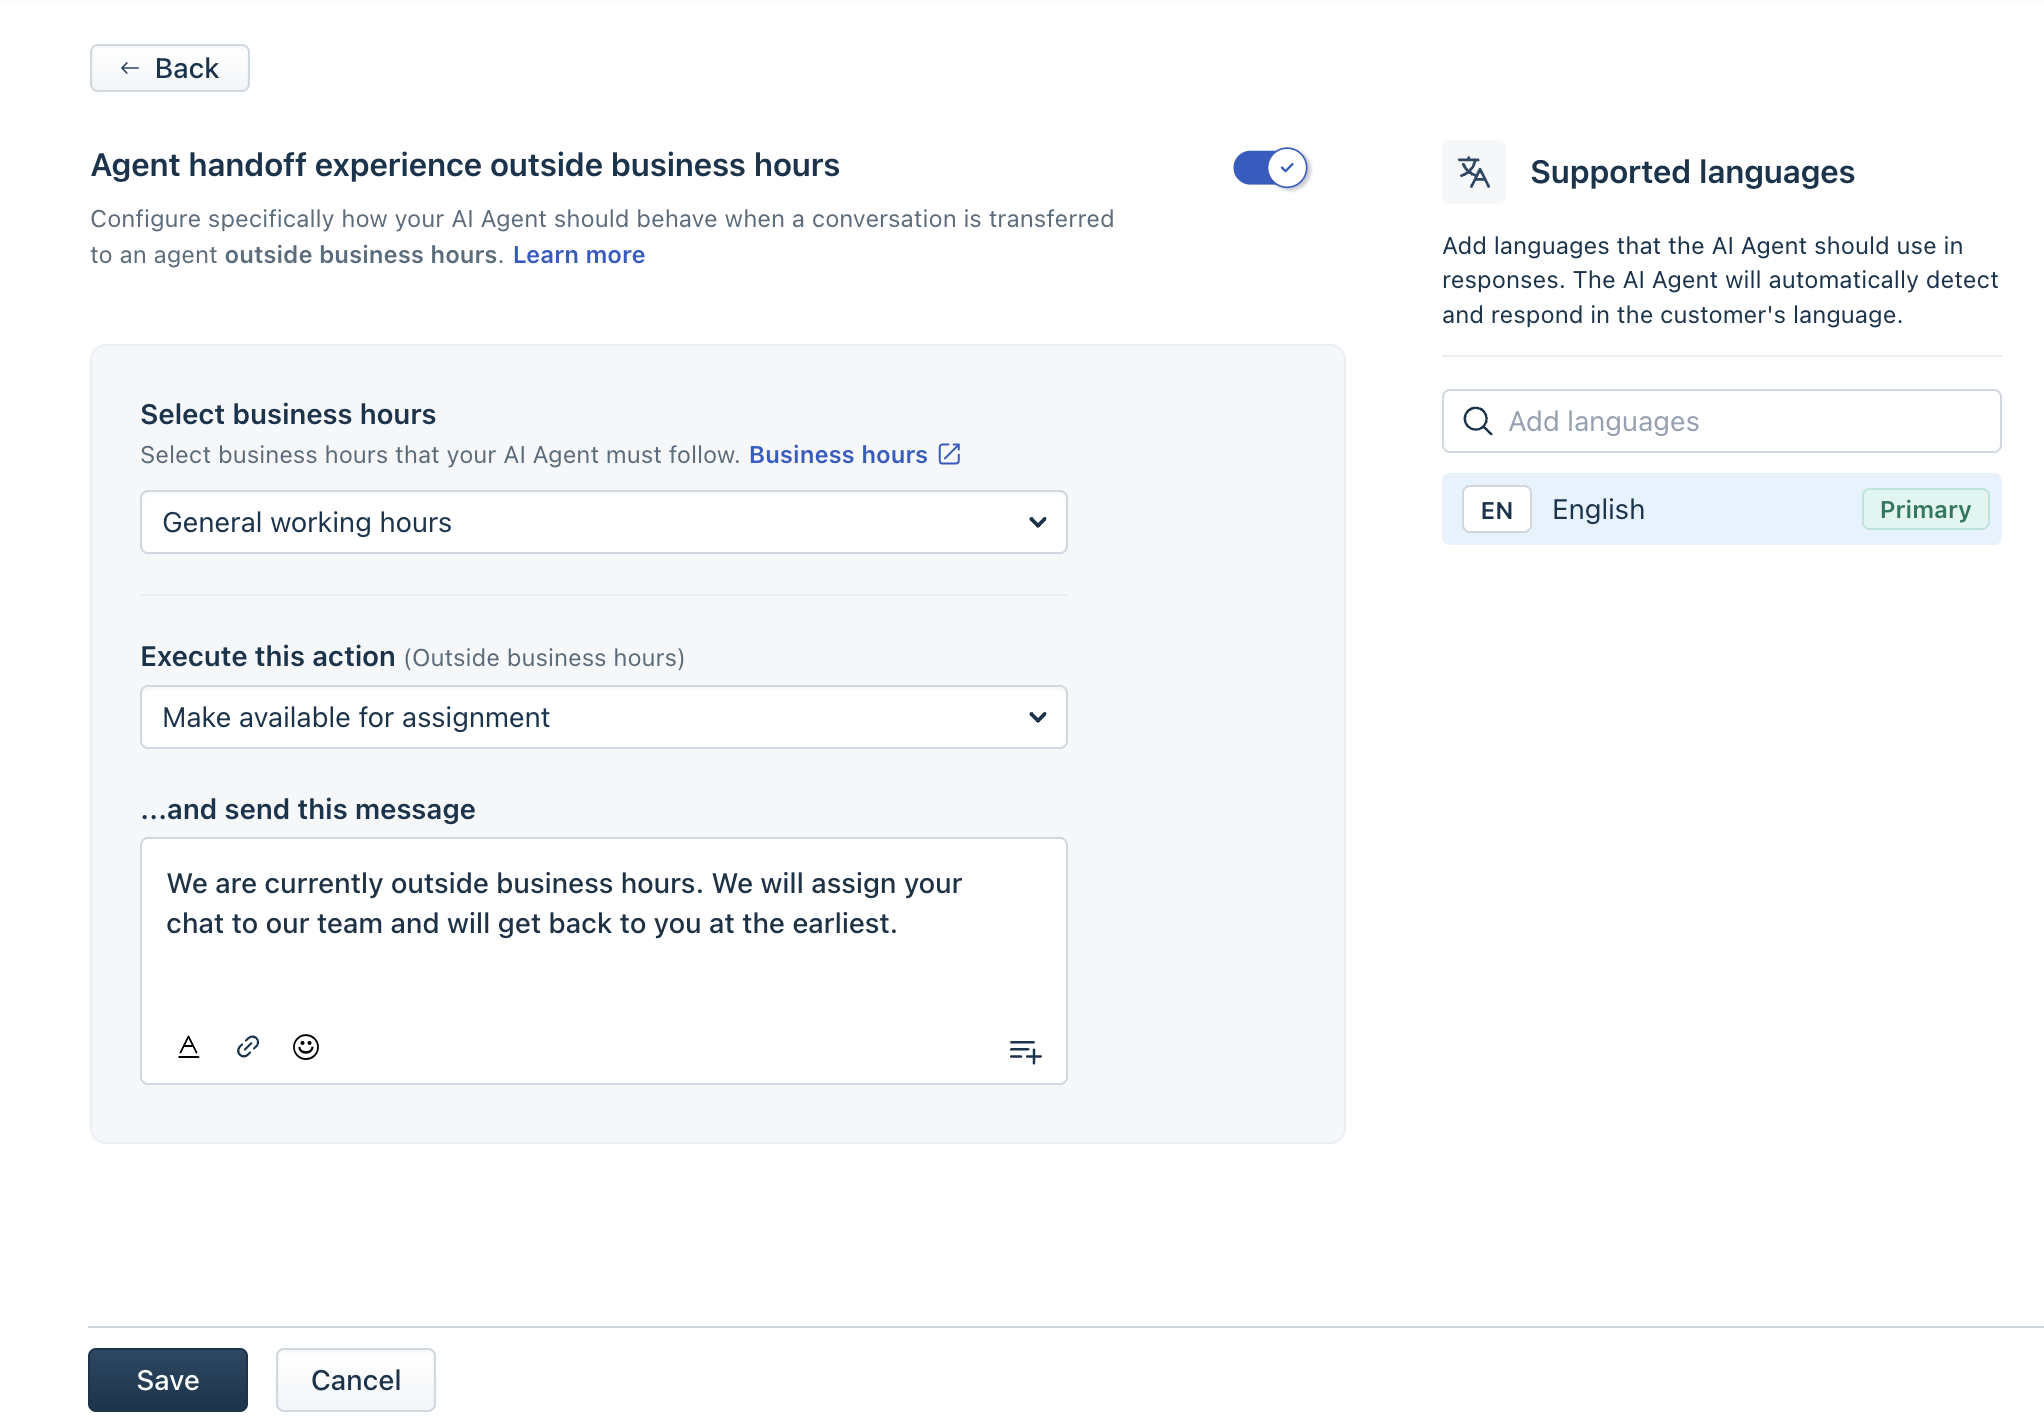Open the Learn more link
Screen dimensions: 2044x1424
tap(578, 255)
